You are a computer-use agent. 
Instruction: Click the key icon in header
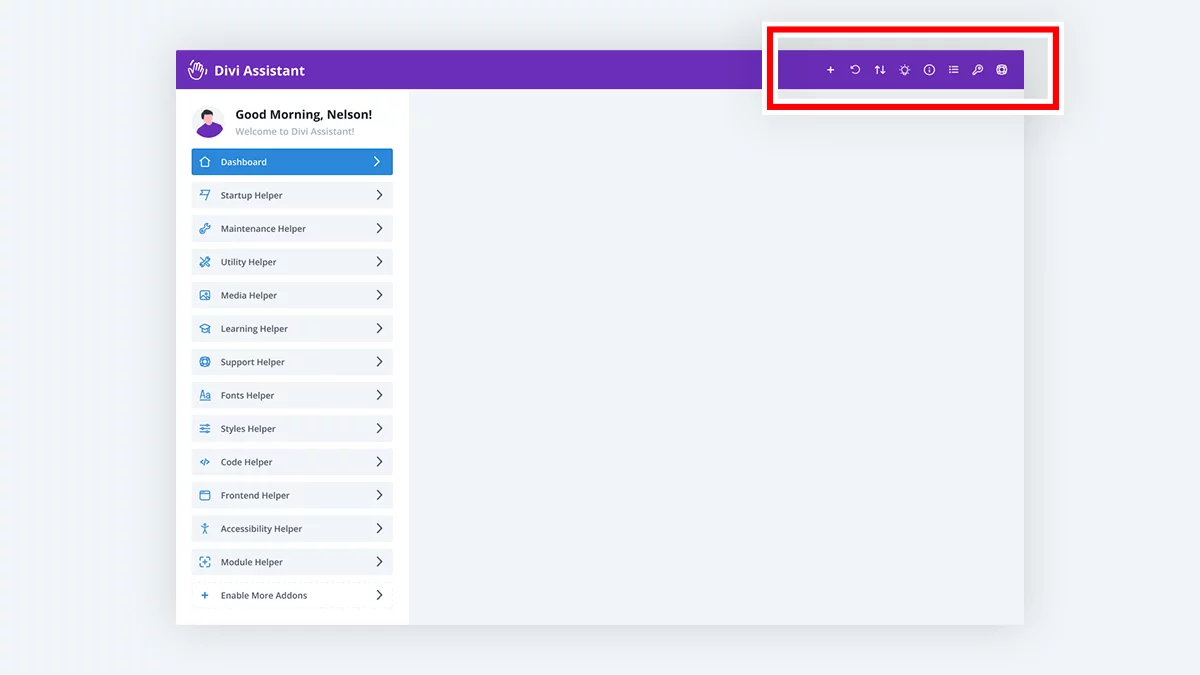(978, 70)
